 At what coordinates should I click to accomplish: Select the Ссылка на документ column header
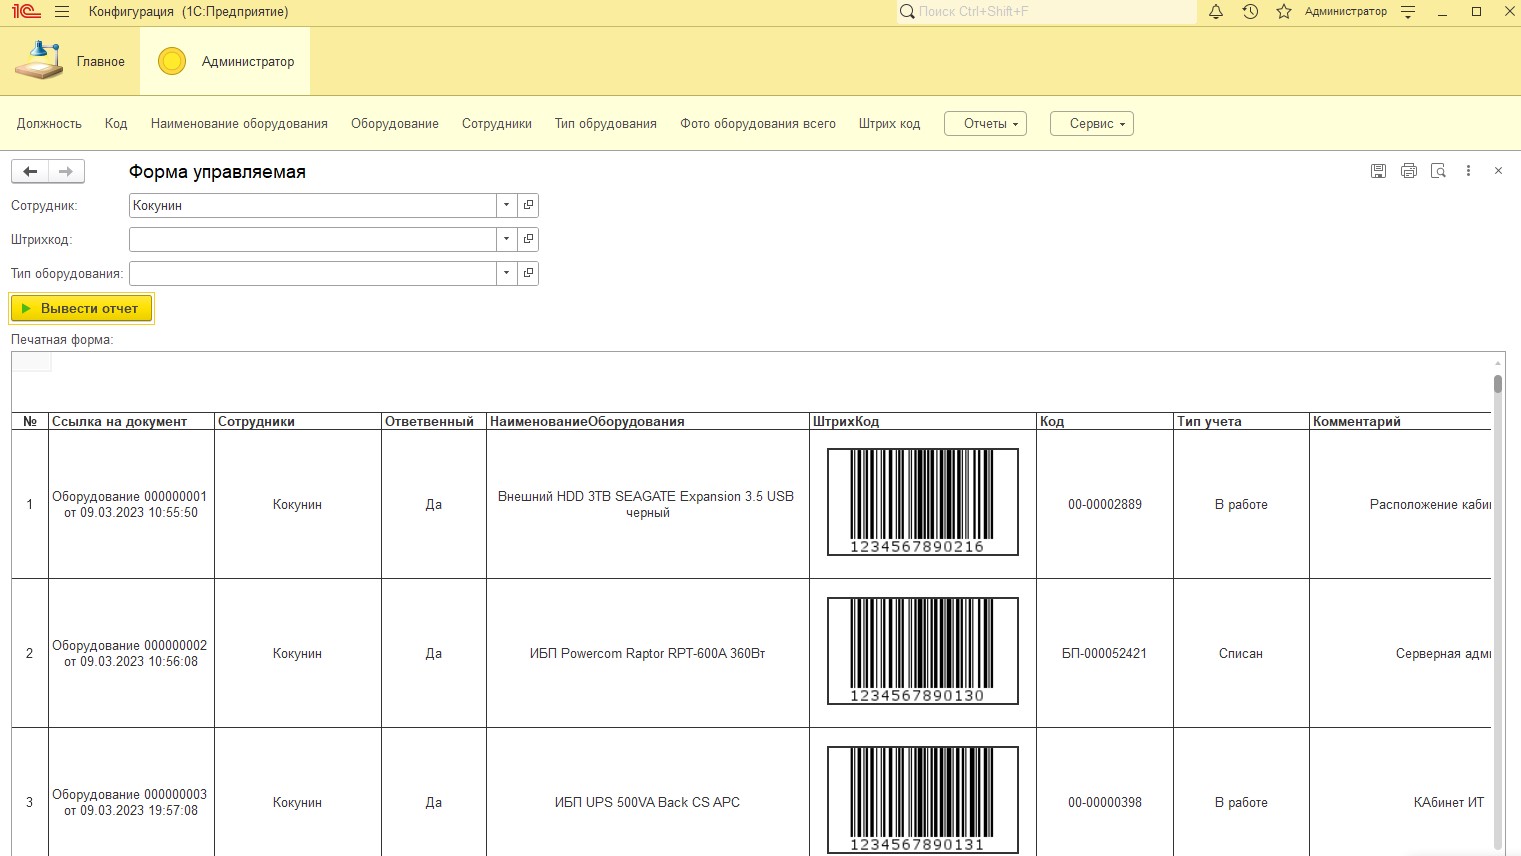tap(132, 421)
